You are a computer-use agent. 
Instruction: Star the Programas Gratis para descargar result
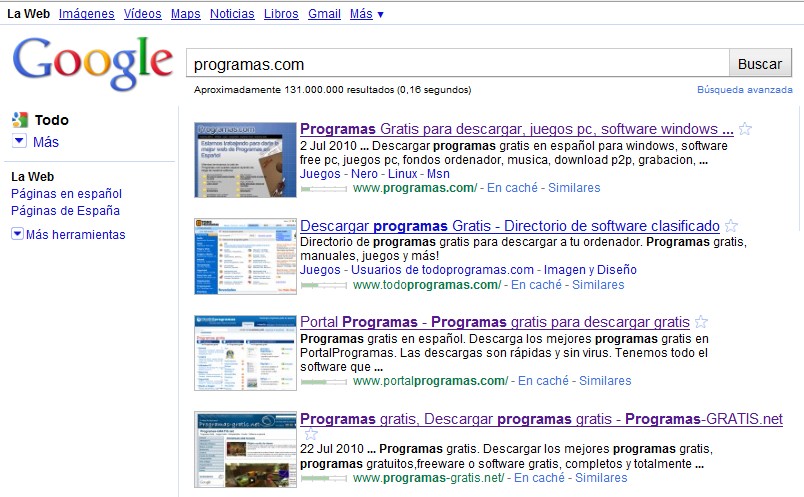(x=745, y=129)
